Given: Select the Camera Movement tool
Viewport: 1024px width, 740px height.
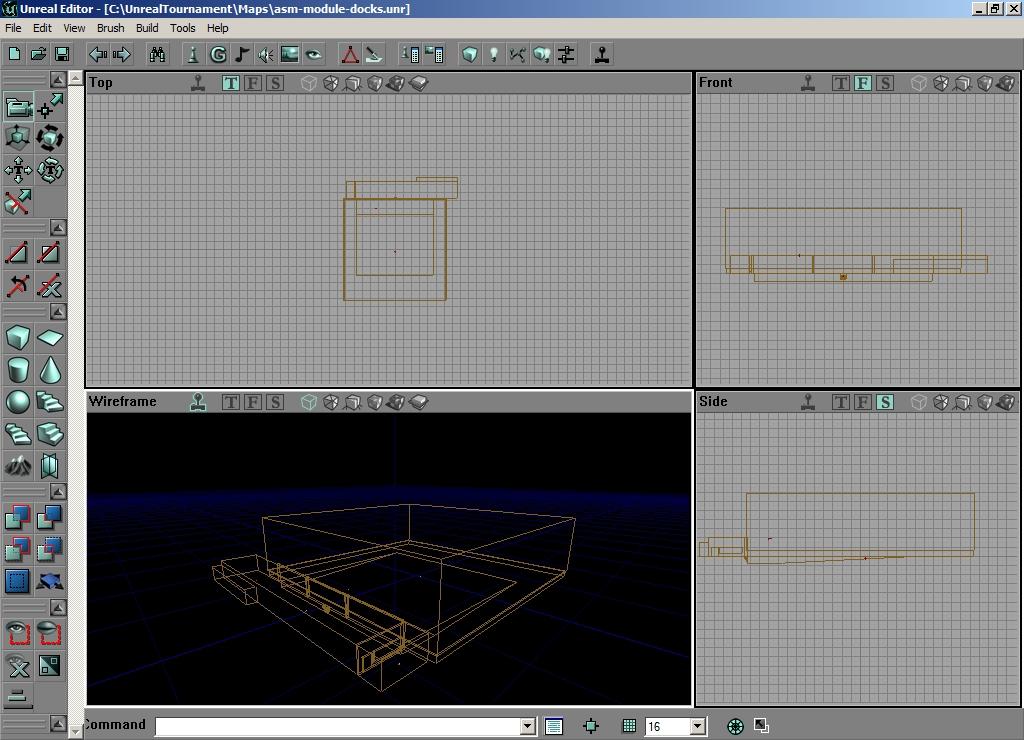Looking at the screenshot, I should click(x=18, y=107).
